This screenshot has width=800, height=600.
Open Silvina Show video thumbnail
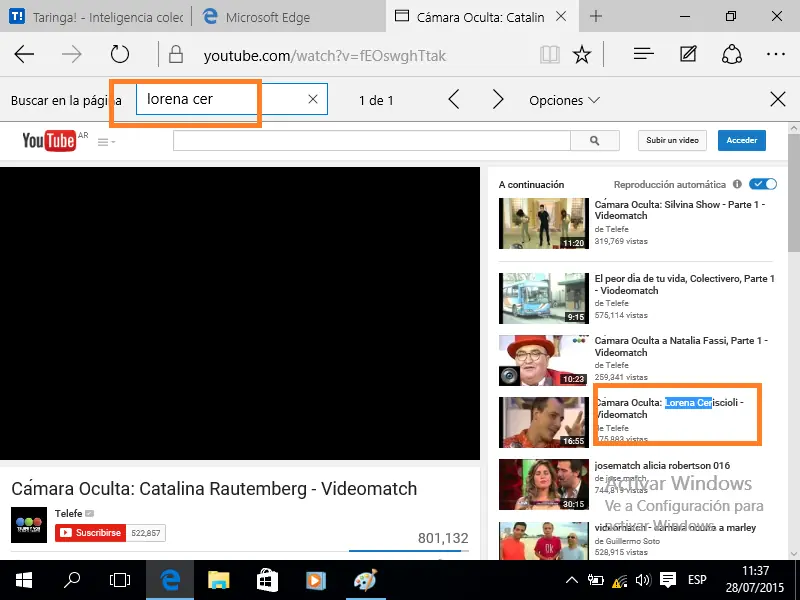click(543, 223)
